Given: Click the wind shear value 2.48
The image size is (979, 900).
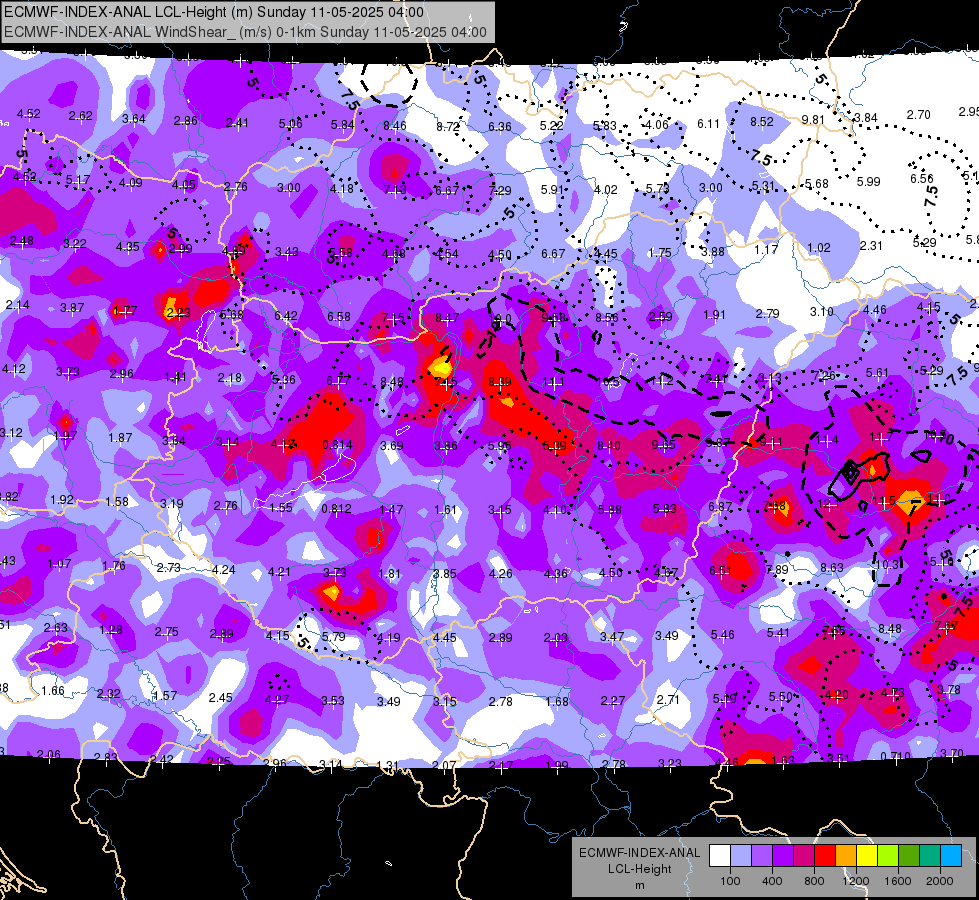Looking at the screenshot, I should [x=22, y=240].
